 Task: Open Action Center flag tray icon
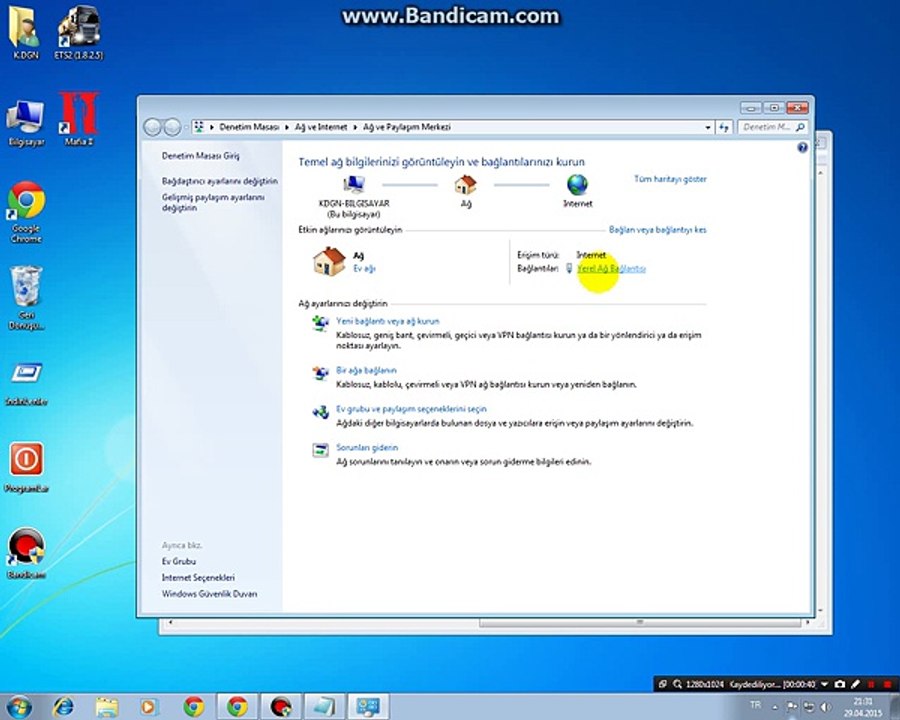tap(792, 707)
